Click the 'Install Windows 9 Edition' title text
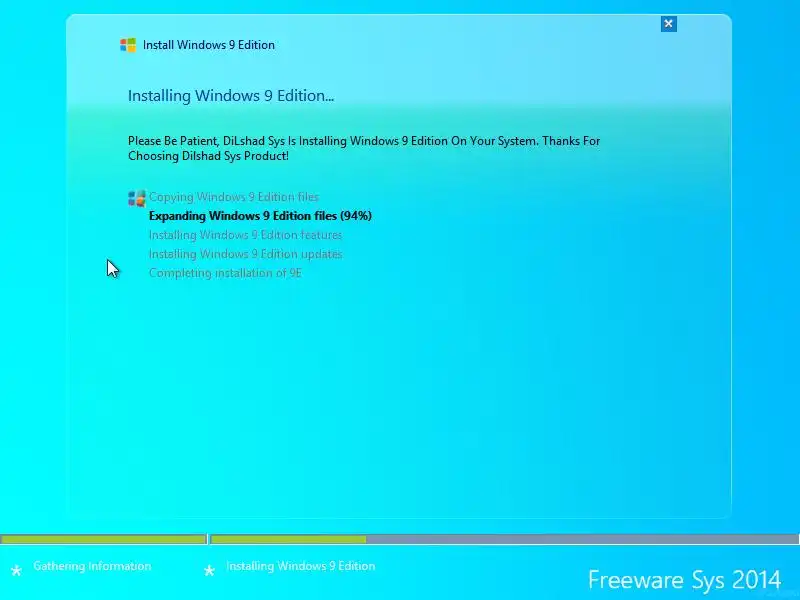800x600 pixels. point(209,45)
